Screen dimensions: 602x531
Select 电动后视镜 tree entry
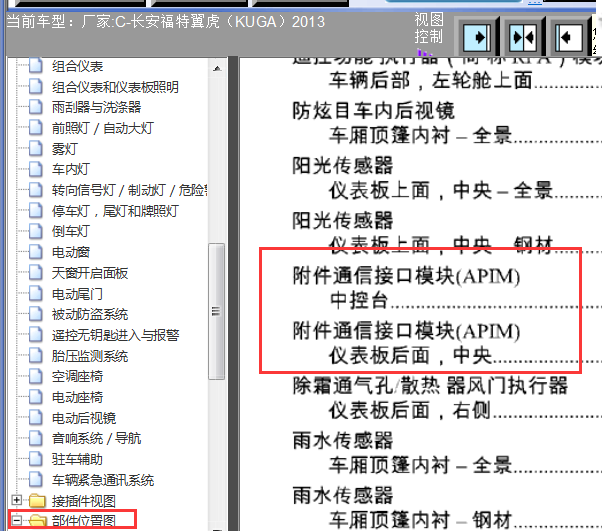point(84,418)
